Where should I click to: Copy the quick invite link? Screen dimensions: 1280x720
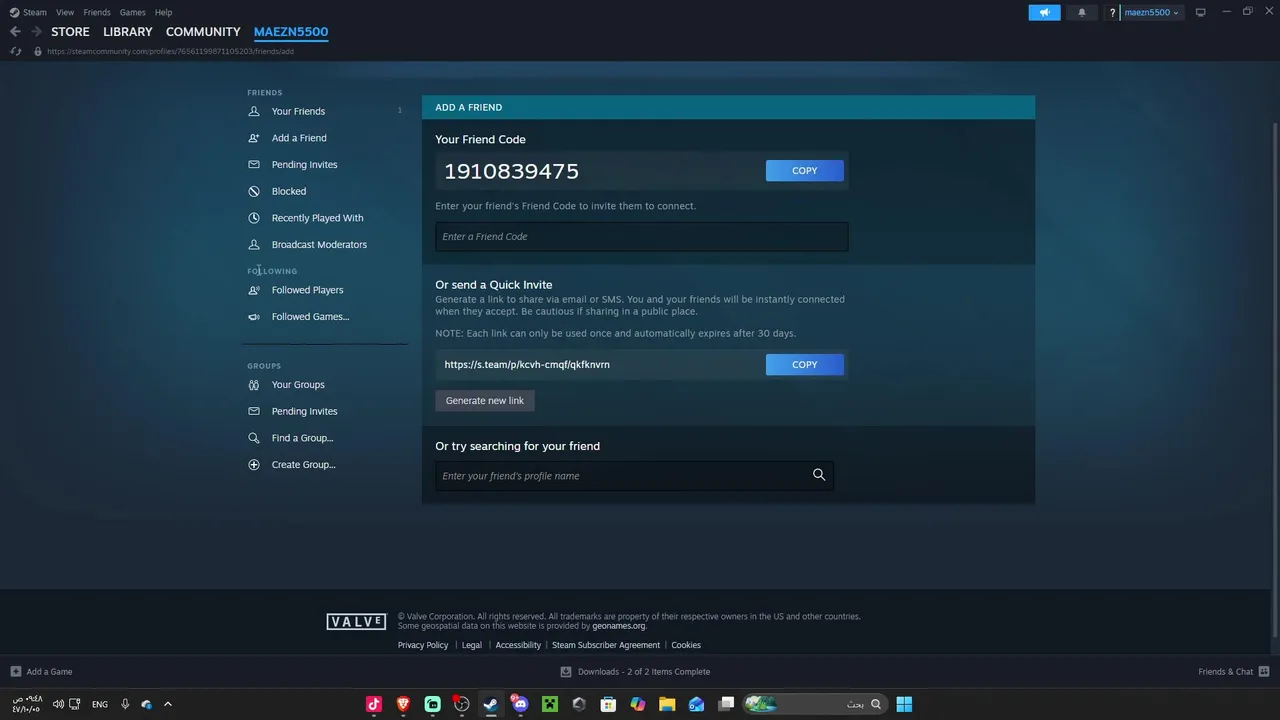805,365
